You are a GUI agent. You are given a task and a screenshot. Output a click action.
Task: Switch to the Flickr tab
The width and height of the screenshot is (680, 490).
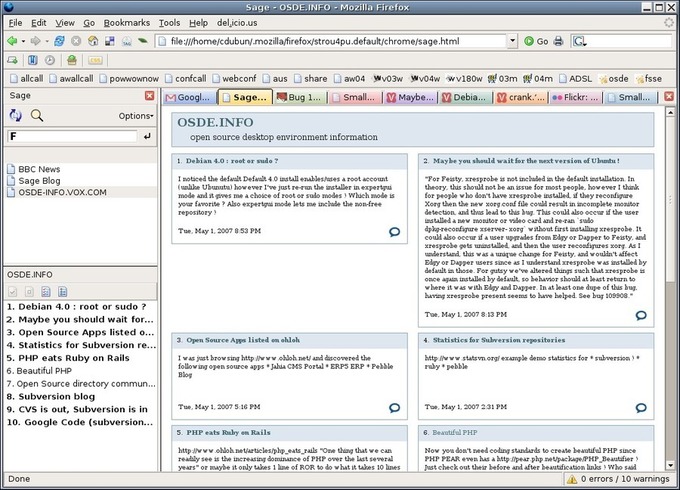coord(575,97)
